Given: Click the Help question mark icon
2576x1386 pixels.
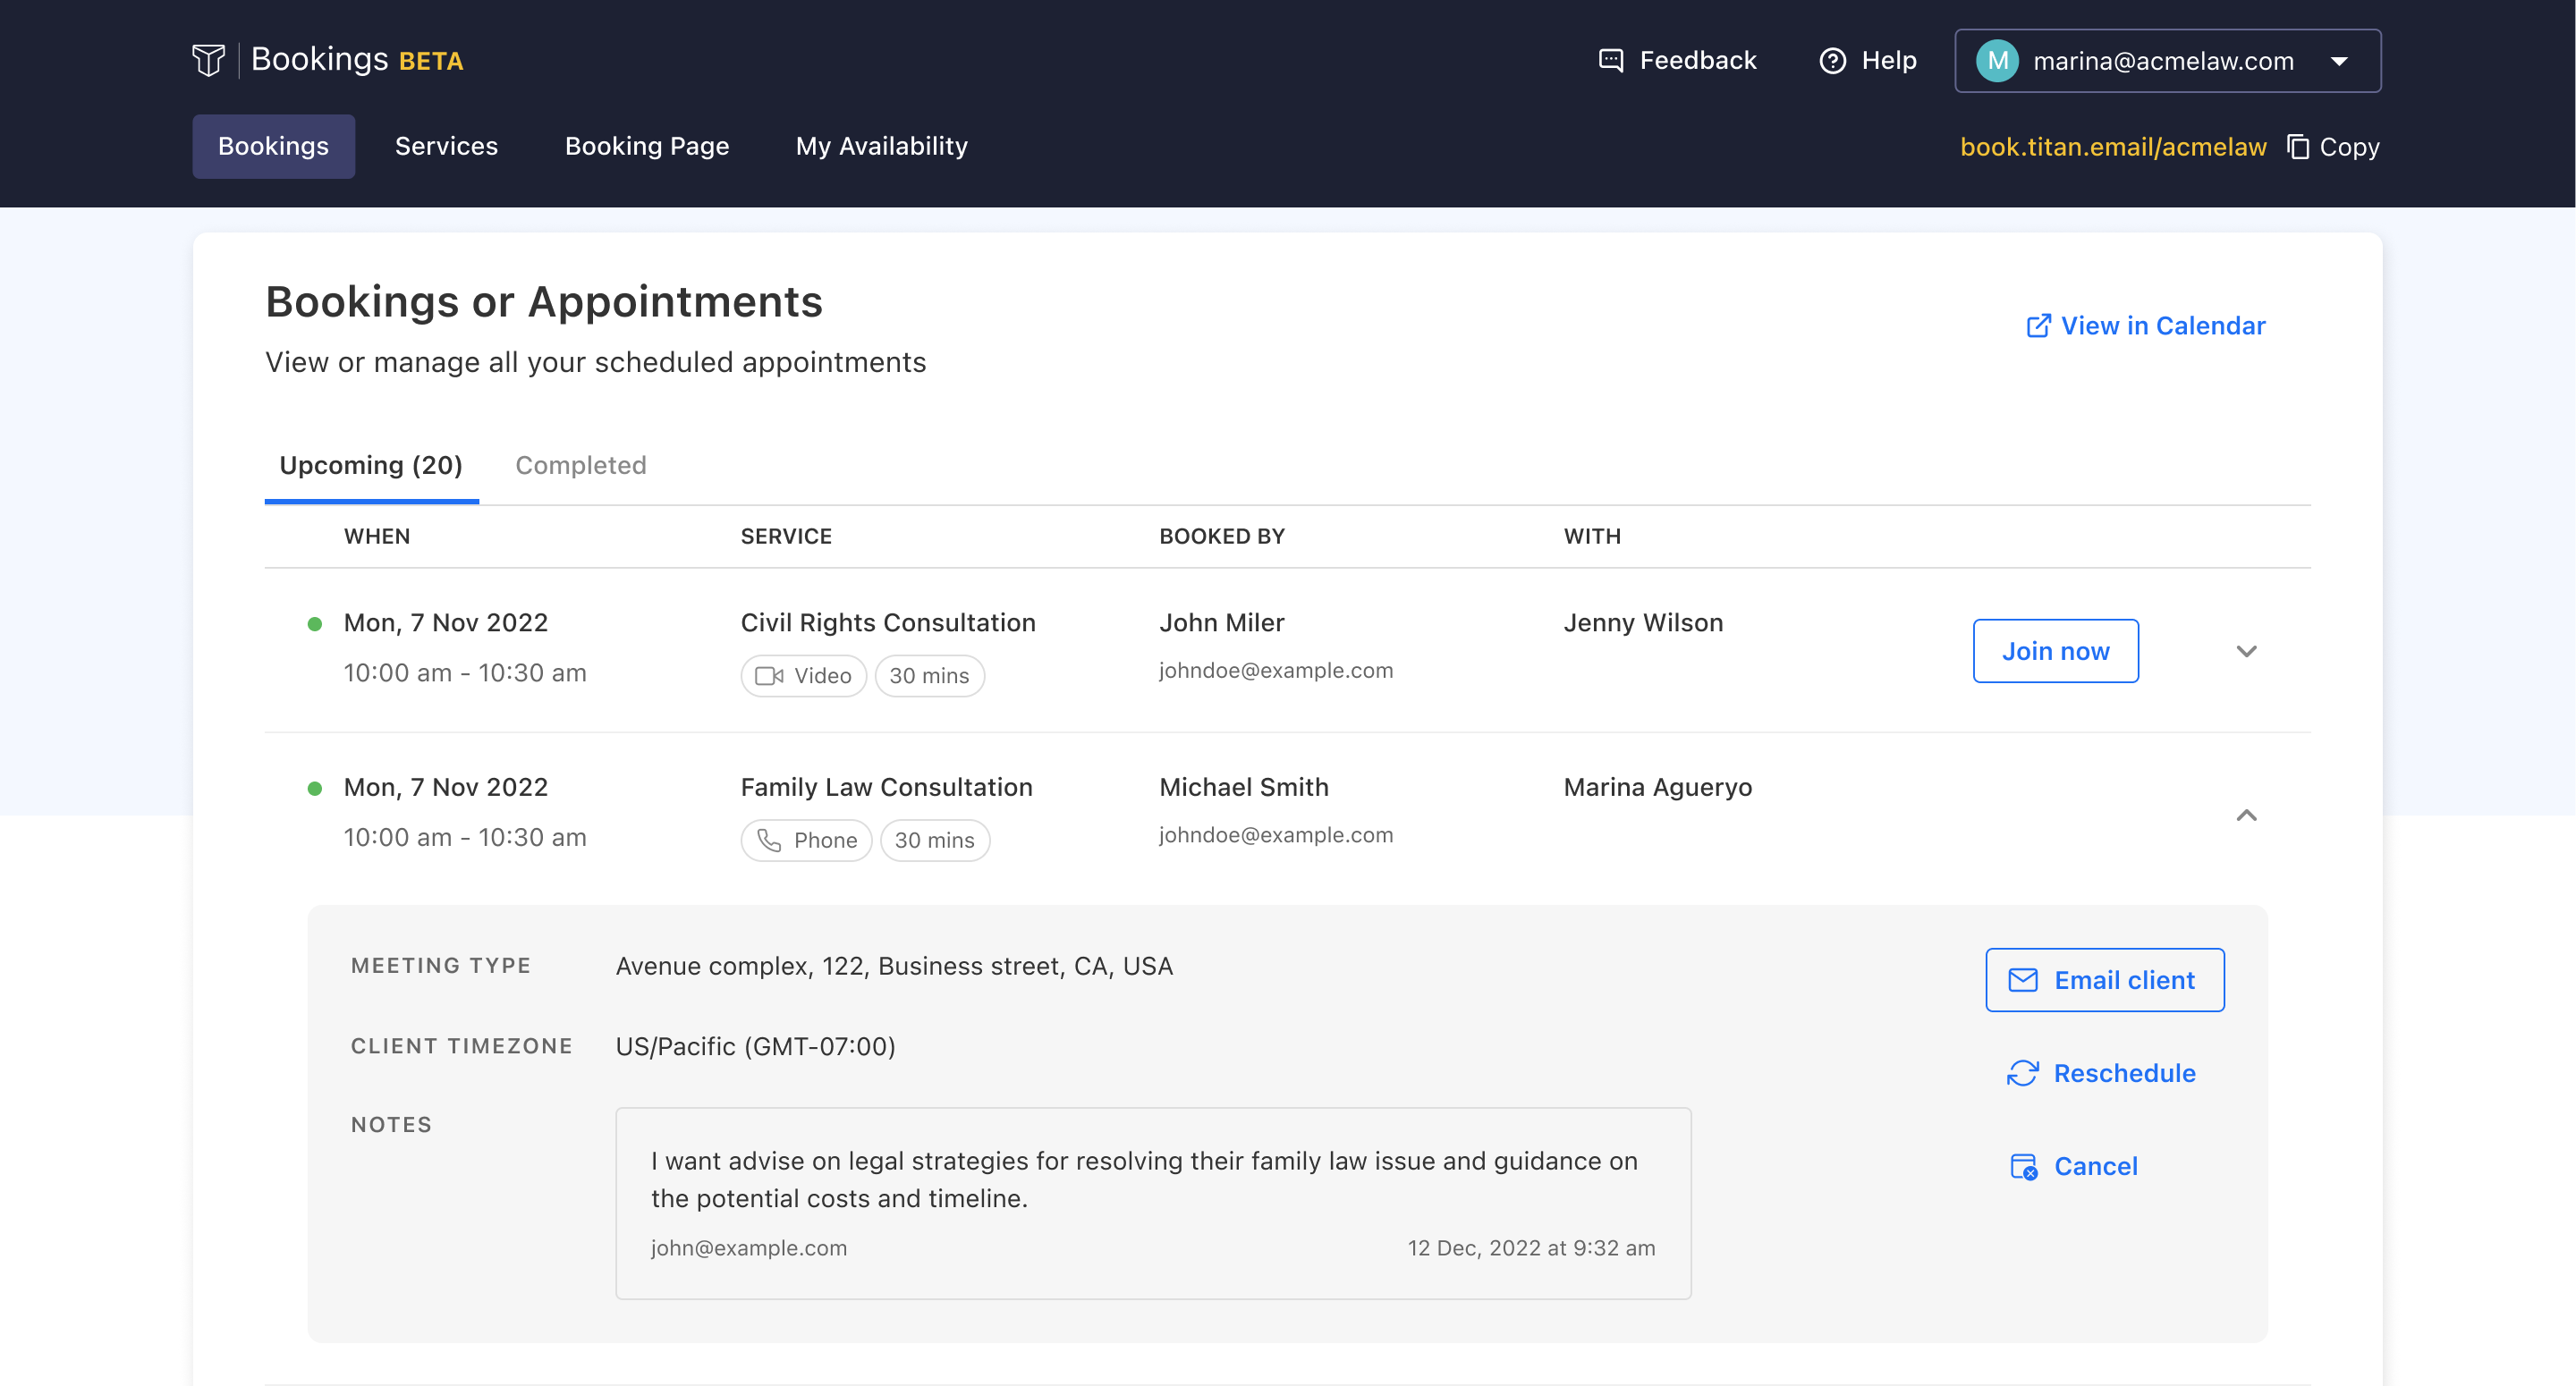Looking at the screenshot, I should (x=1832, y=61).
